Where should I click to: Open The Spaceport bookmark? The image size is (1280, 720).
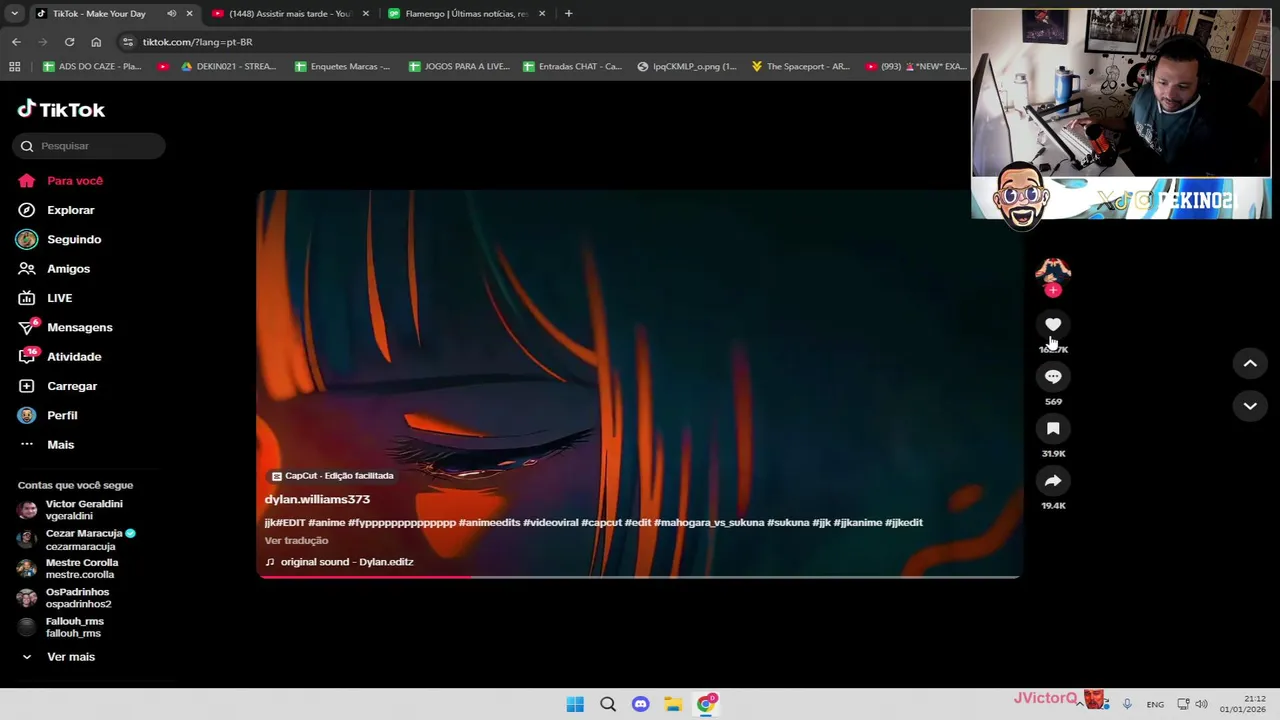click(800, 66)
